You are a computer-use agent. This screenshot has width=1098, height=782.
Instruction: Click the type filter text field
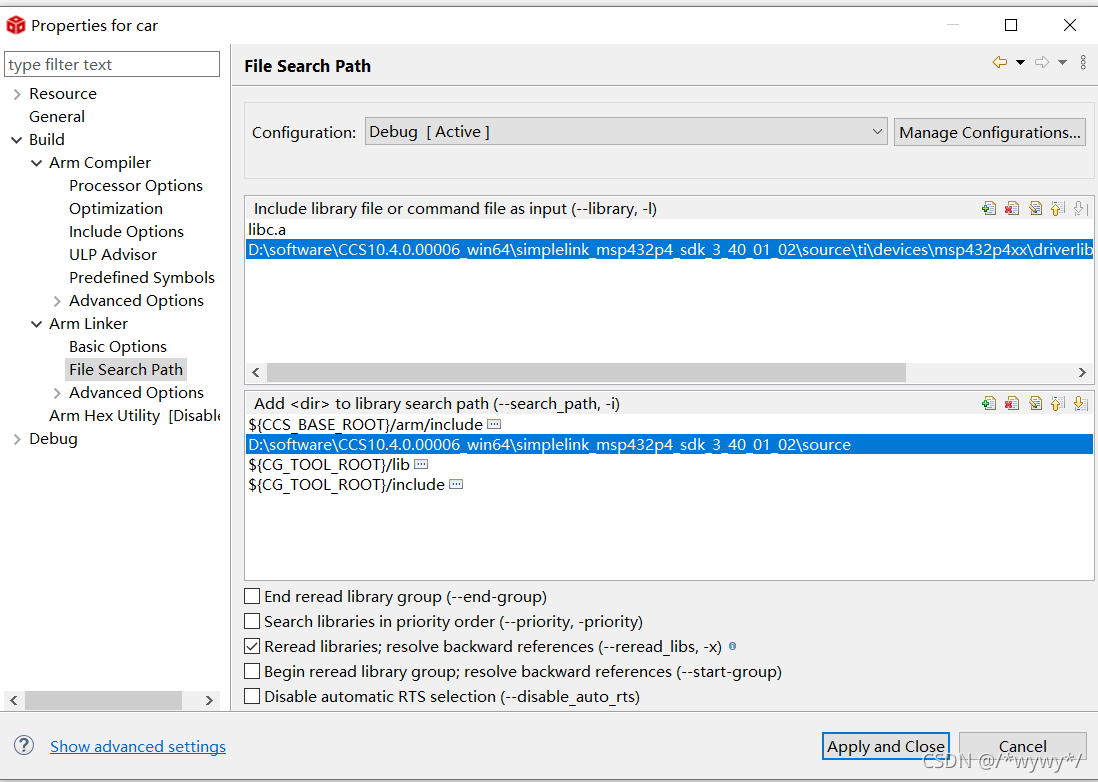112,64
